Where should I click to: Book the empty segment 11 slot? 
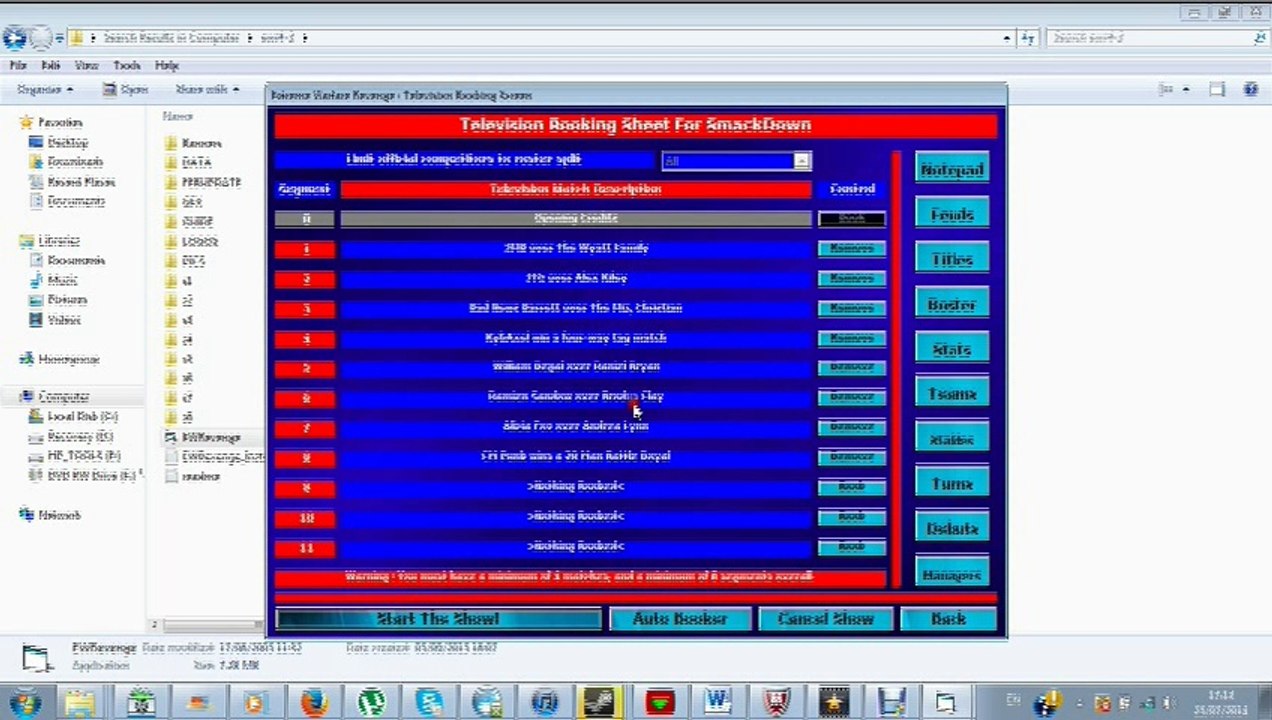click(851, 547)
